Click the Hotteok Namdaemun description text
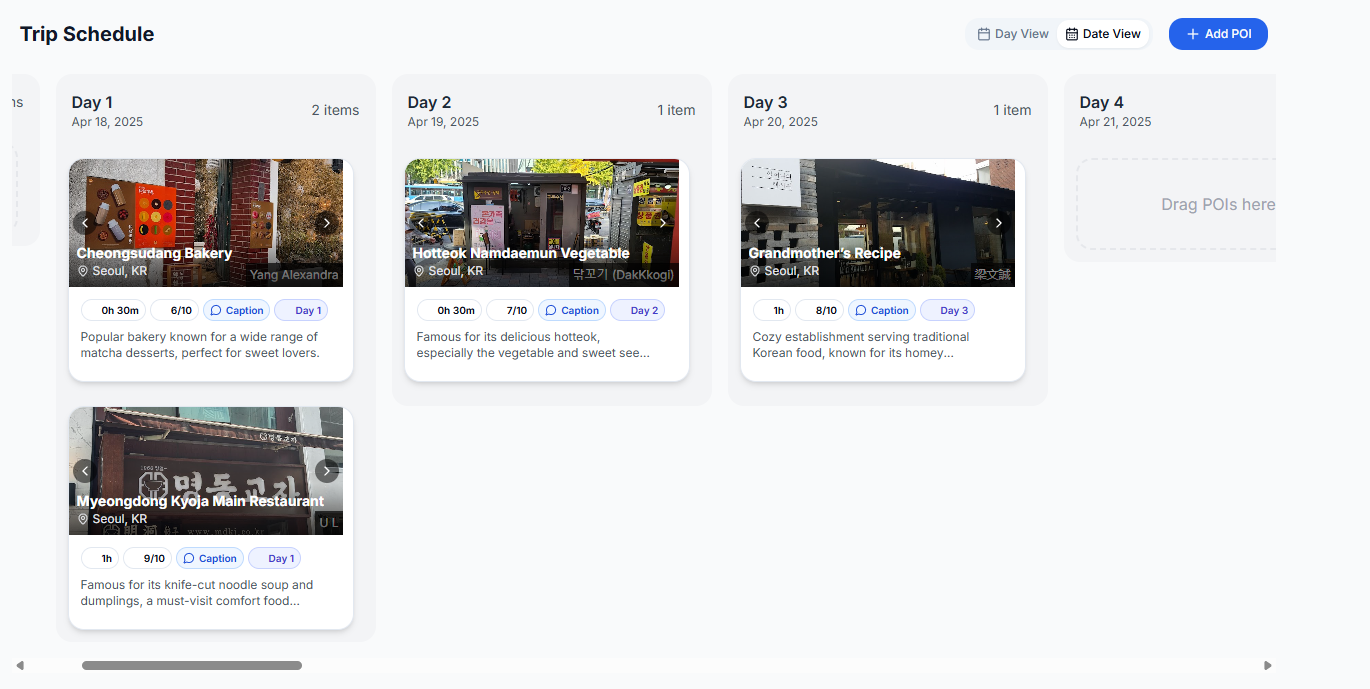The width and height of the screenshot is (1370, 689). (533, 345)
